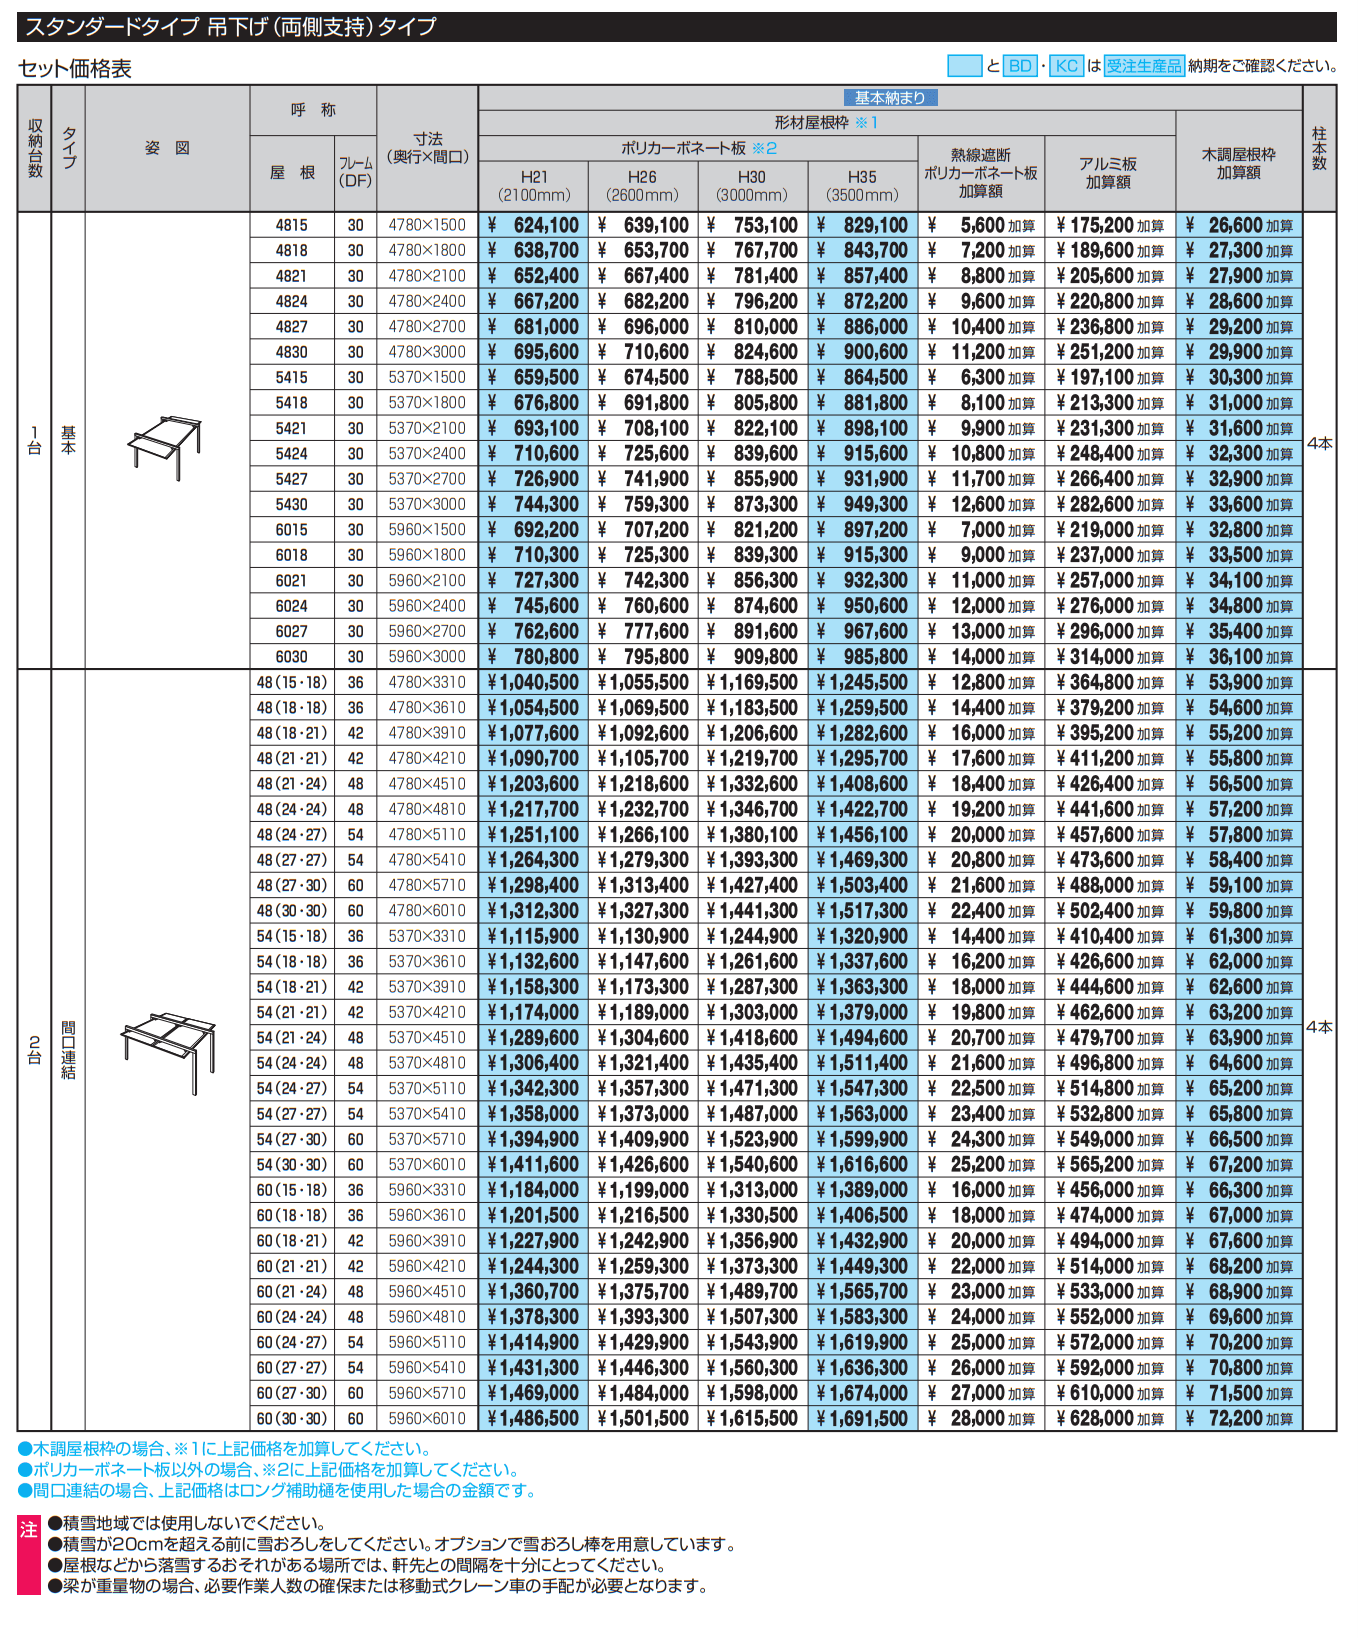Viewport: 1358px width, 1638px height.
Task: Click the 基本納まり header badge
Action: click(890, 98)
